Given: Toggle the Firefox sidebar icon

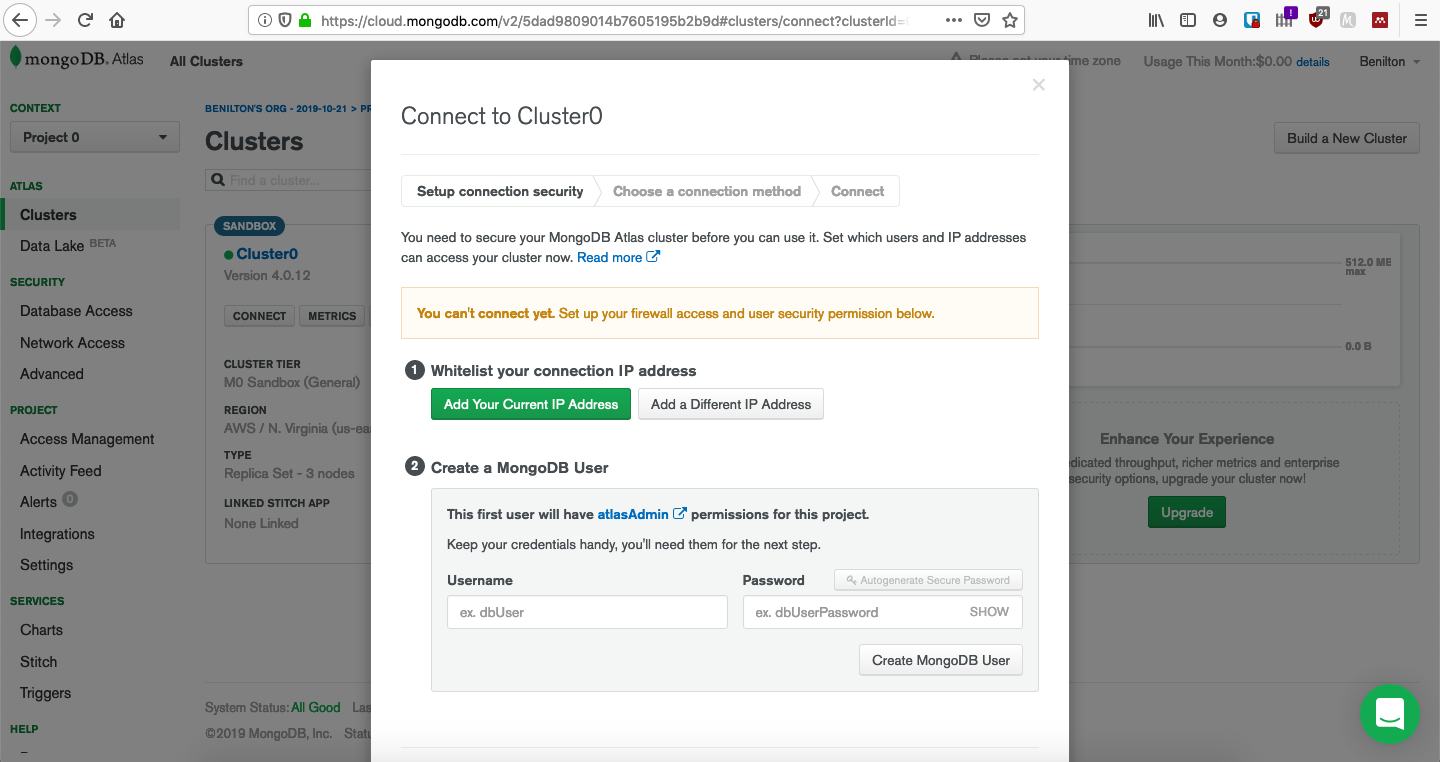Looking at the screenshot, I should [1188, 20].
